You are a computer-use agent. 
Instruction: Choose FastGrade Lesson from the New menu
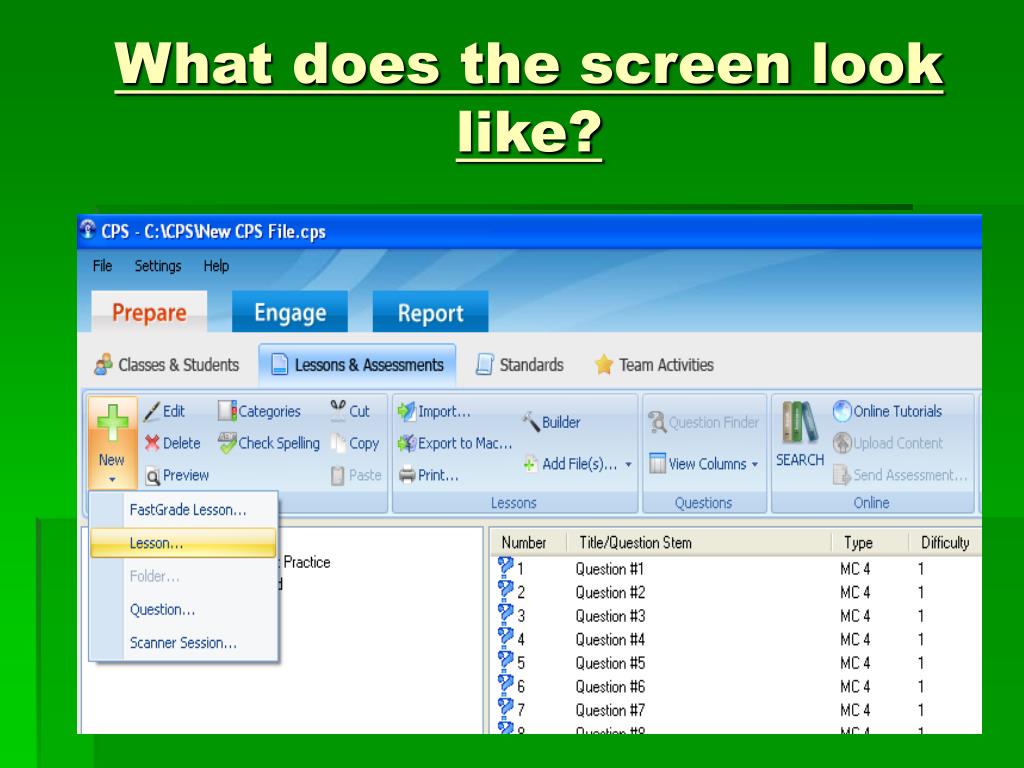coord(183,510)
